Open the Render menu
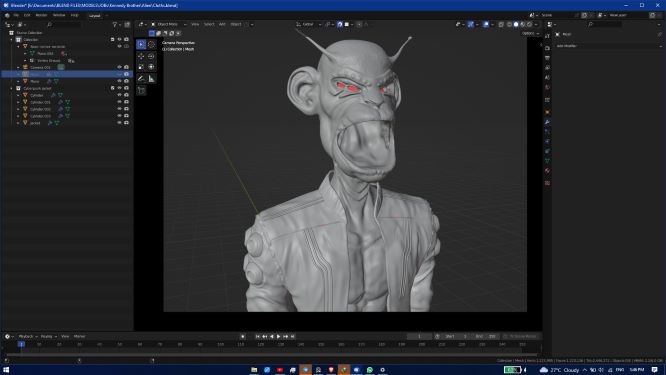The height and width of the screenshot is (375, 666). click(41, 15)
